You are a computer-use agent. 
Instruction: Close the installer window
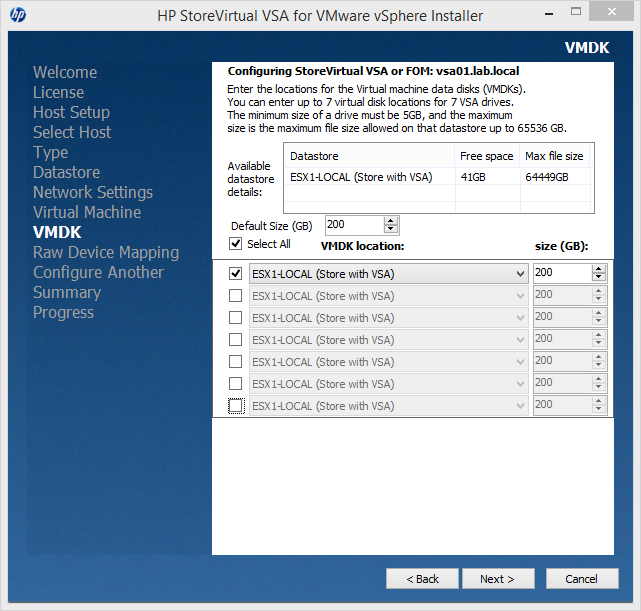tap(612, 12)
